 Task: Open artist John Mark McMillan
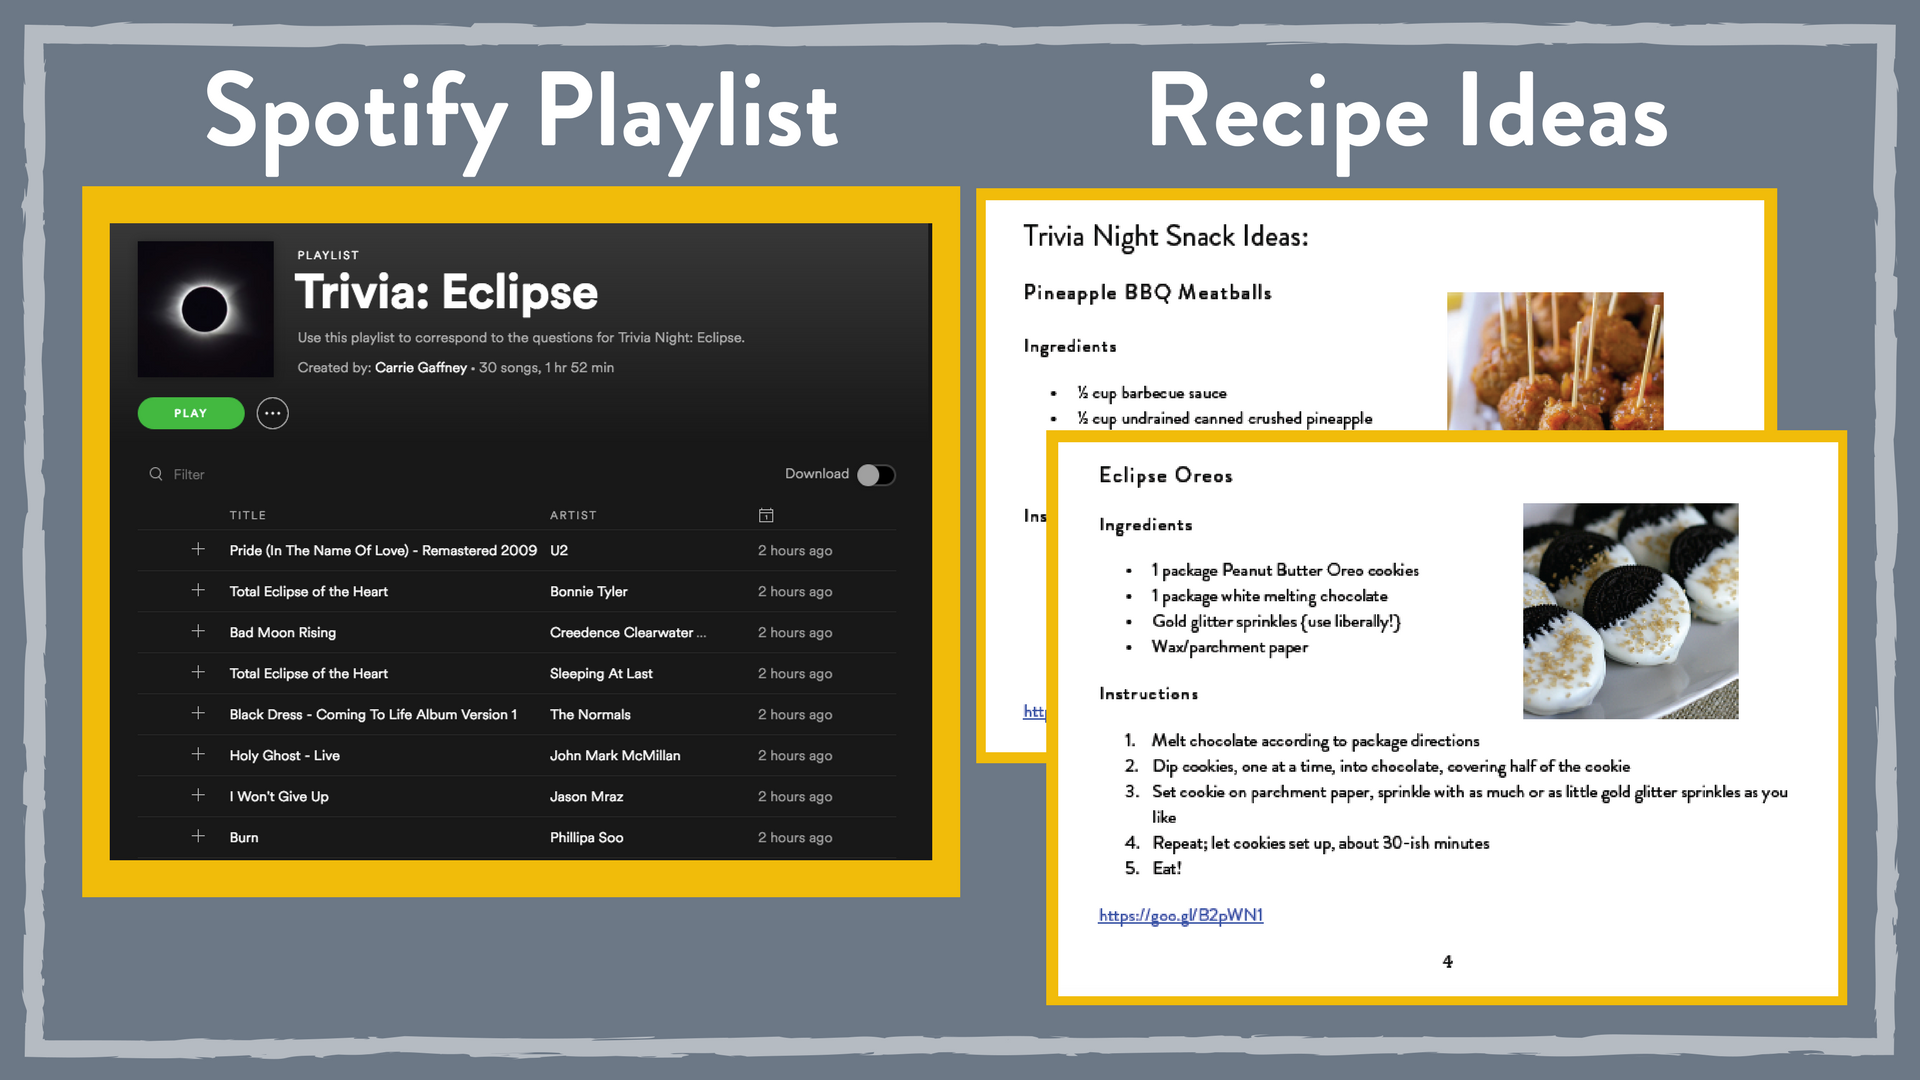point(615,755)
